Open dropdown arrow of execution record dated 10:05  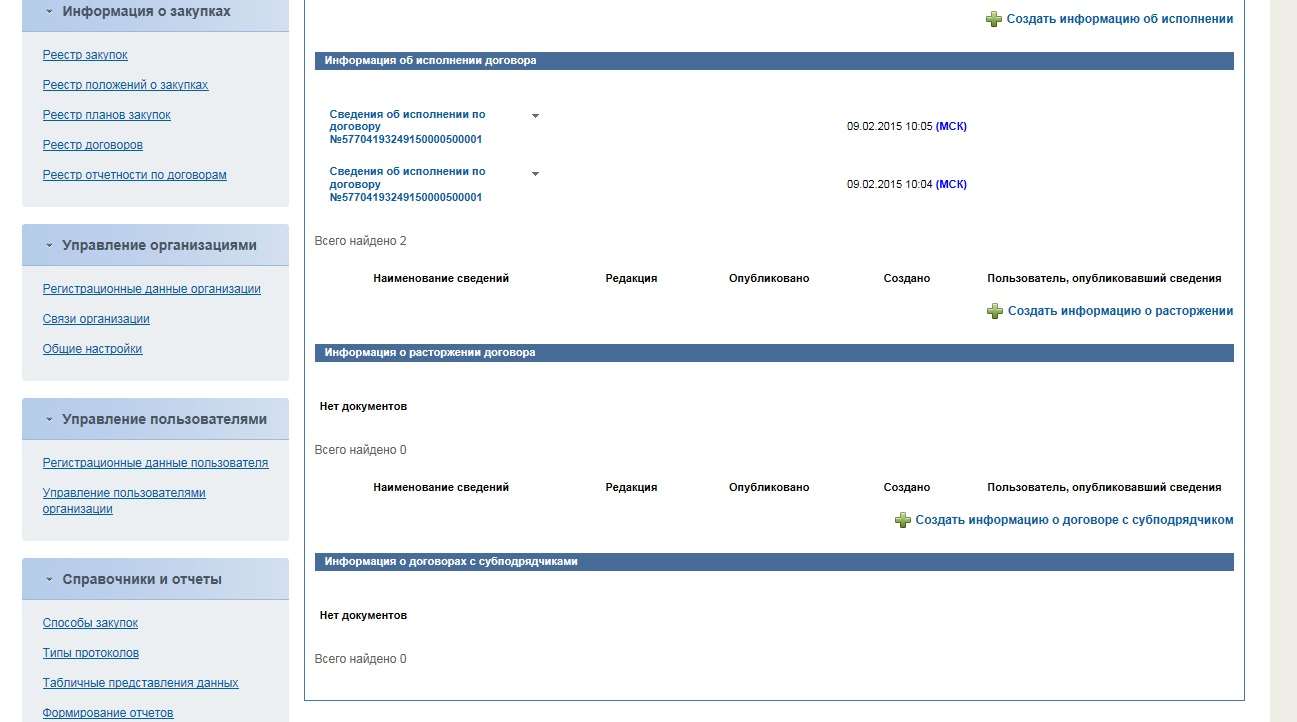click(x=535, y=116)
